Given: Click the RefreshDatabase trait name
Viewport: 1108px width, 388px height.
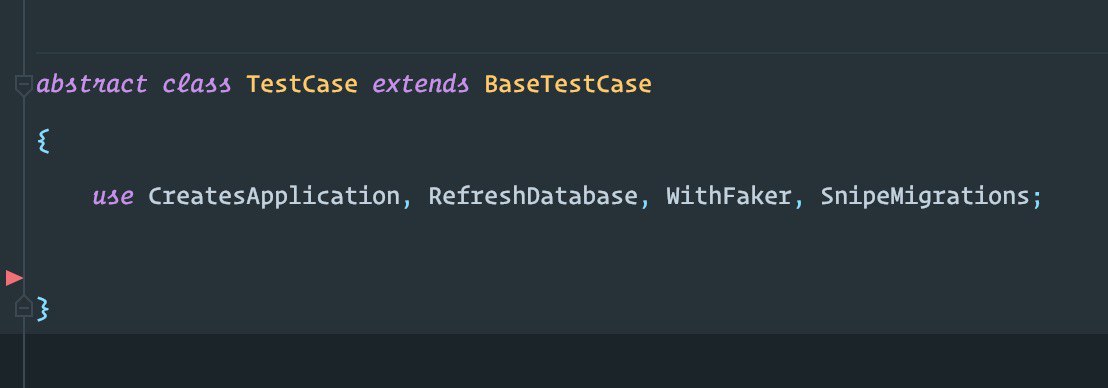Looking at the screenshot, I should (533, 196).
